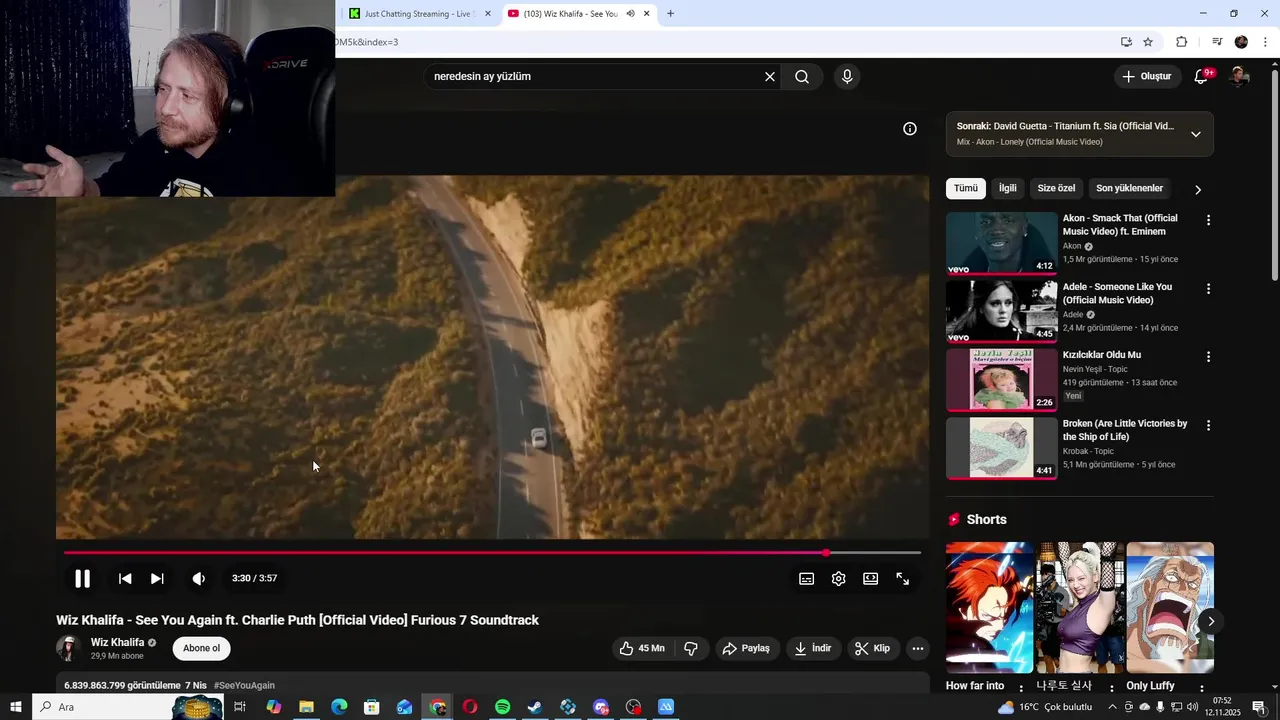Open options for Adele Someone Like You
The image size is (1280, 720).
pyautogui.click(x=1208, y=289)
